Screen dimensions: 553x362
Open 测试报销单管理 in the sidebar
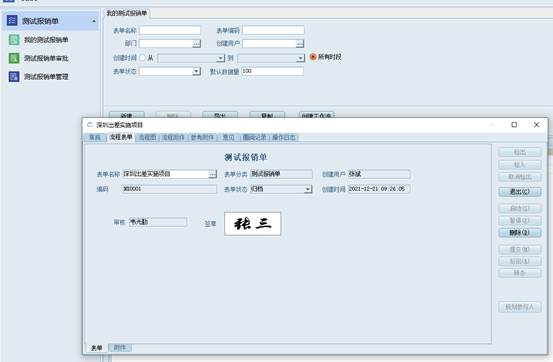coord(46,76)
